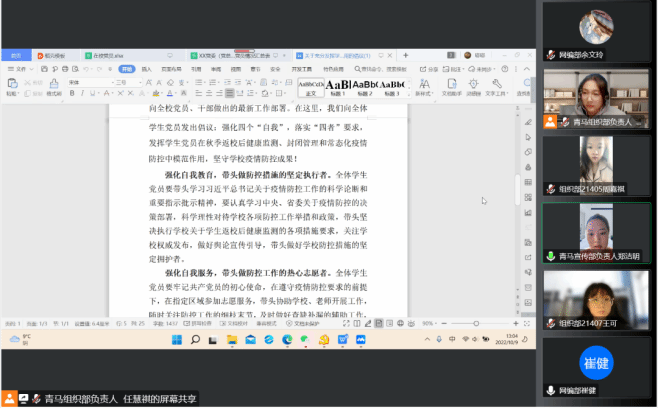The image size is (658, 409).
Task: Click the Print icon in quick access toolbar
Action: tap(65, 69)
